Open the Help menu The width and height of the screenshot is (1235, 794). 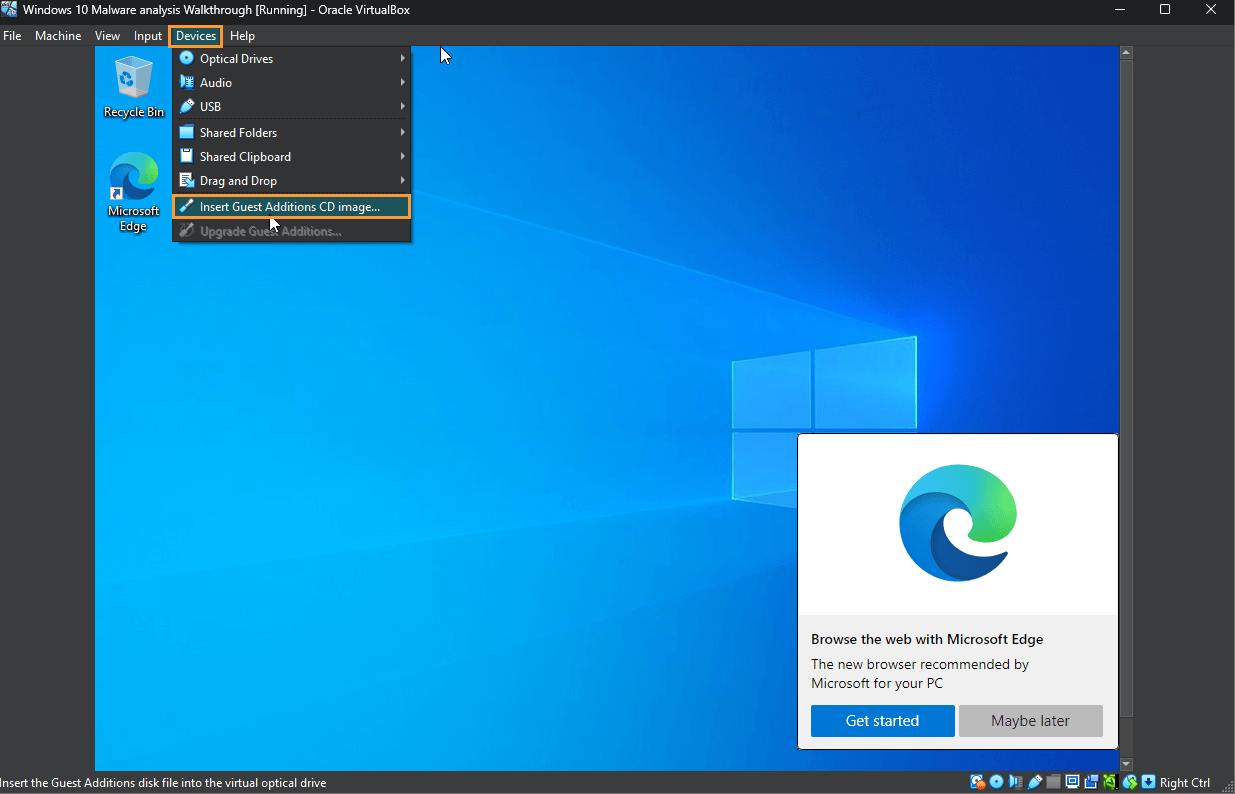click(x=242, y=36)
